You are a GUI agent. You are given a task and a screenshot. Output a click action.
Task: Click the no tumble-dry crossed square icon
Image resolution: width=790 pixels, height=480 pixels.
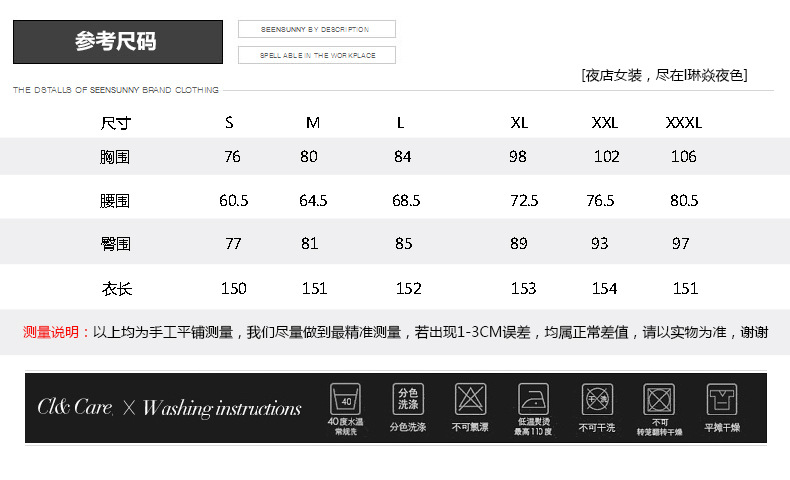(659, 399)
